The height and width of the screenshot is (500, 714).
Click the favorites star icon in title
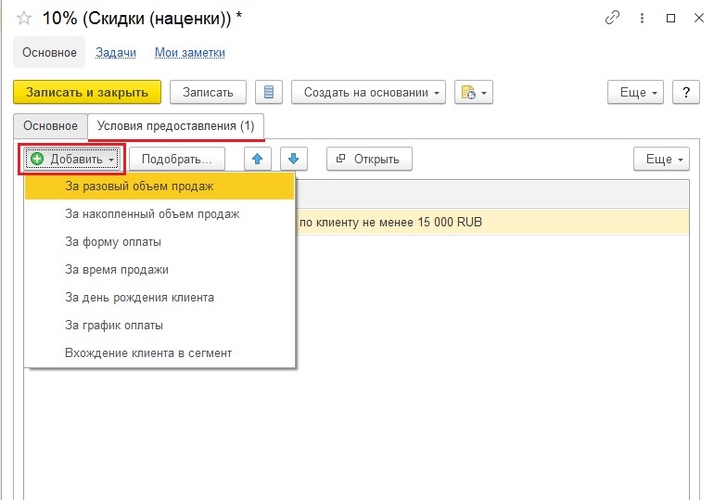click(23, 18)
